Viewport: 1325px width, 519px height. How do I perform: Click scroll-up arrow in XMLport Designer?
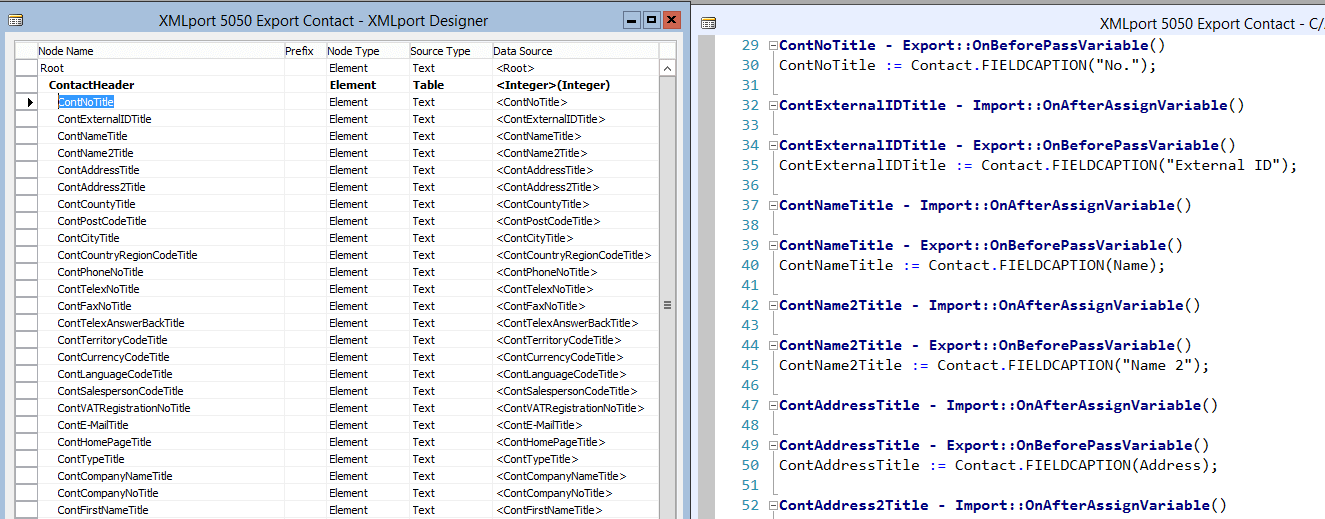pos(668,69)
